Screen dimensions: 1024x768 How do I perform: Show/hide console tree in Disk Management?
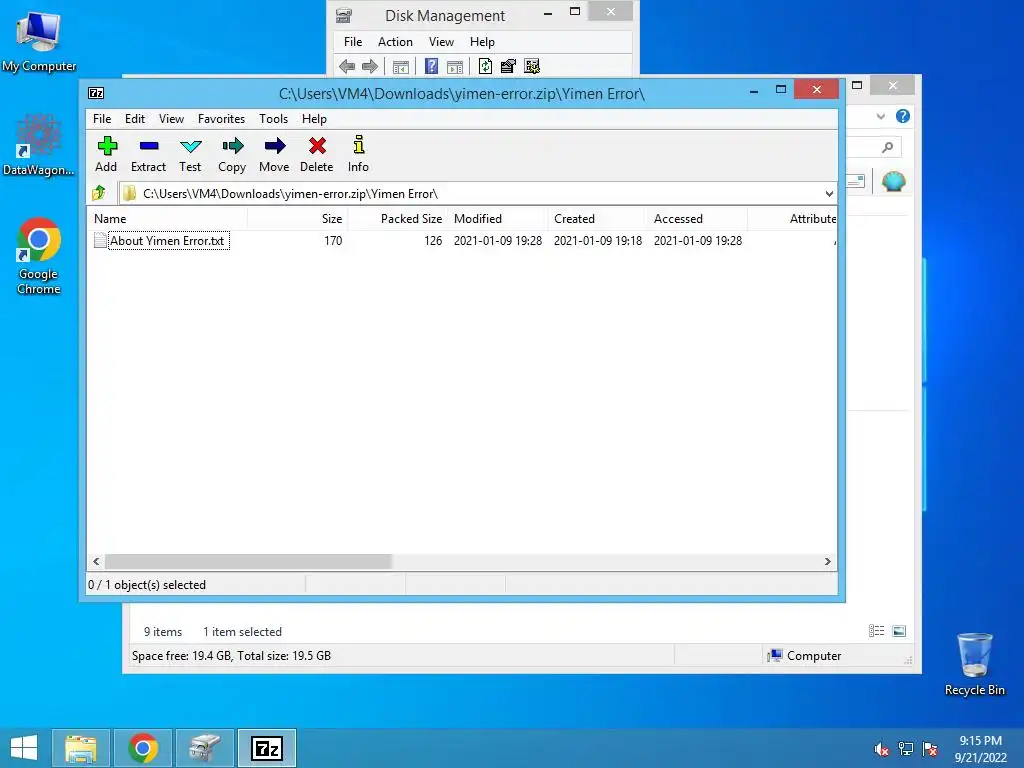(401, 67)
